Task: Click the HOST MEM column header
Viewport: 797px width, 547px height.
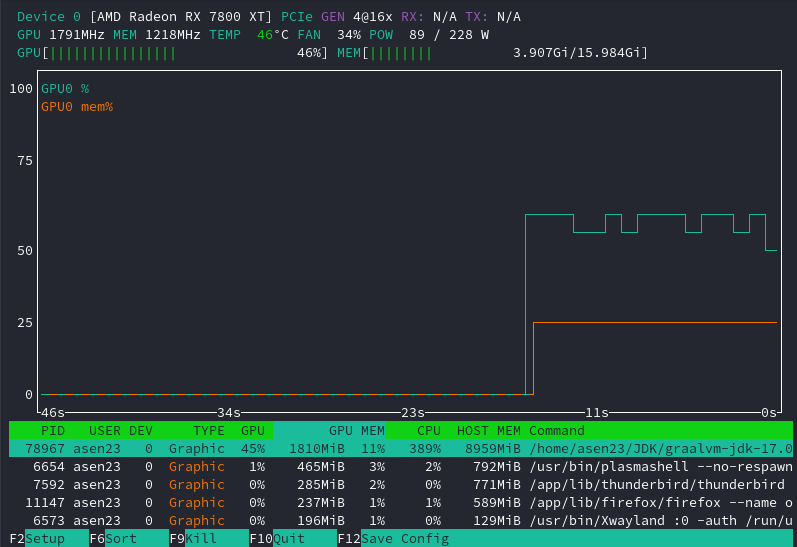Action: 488,431
